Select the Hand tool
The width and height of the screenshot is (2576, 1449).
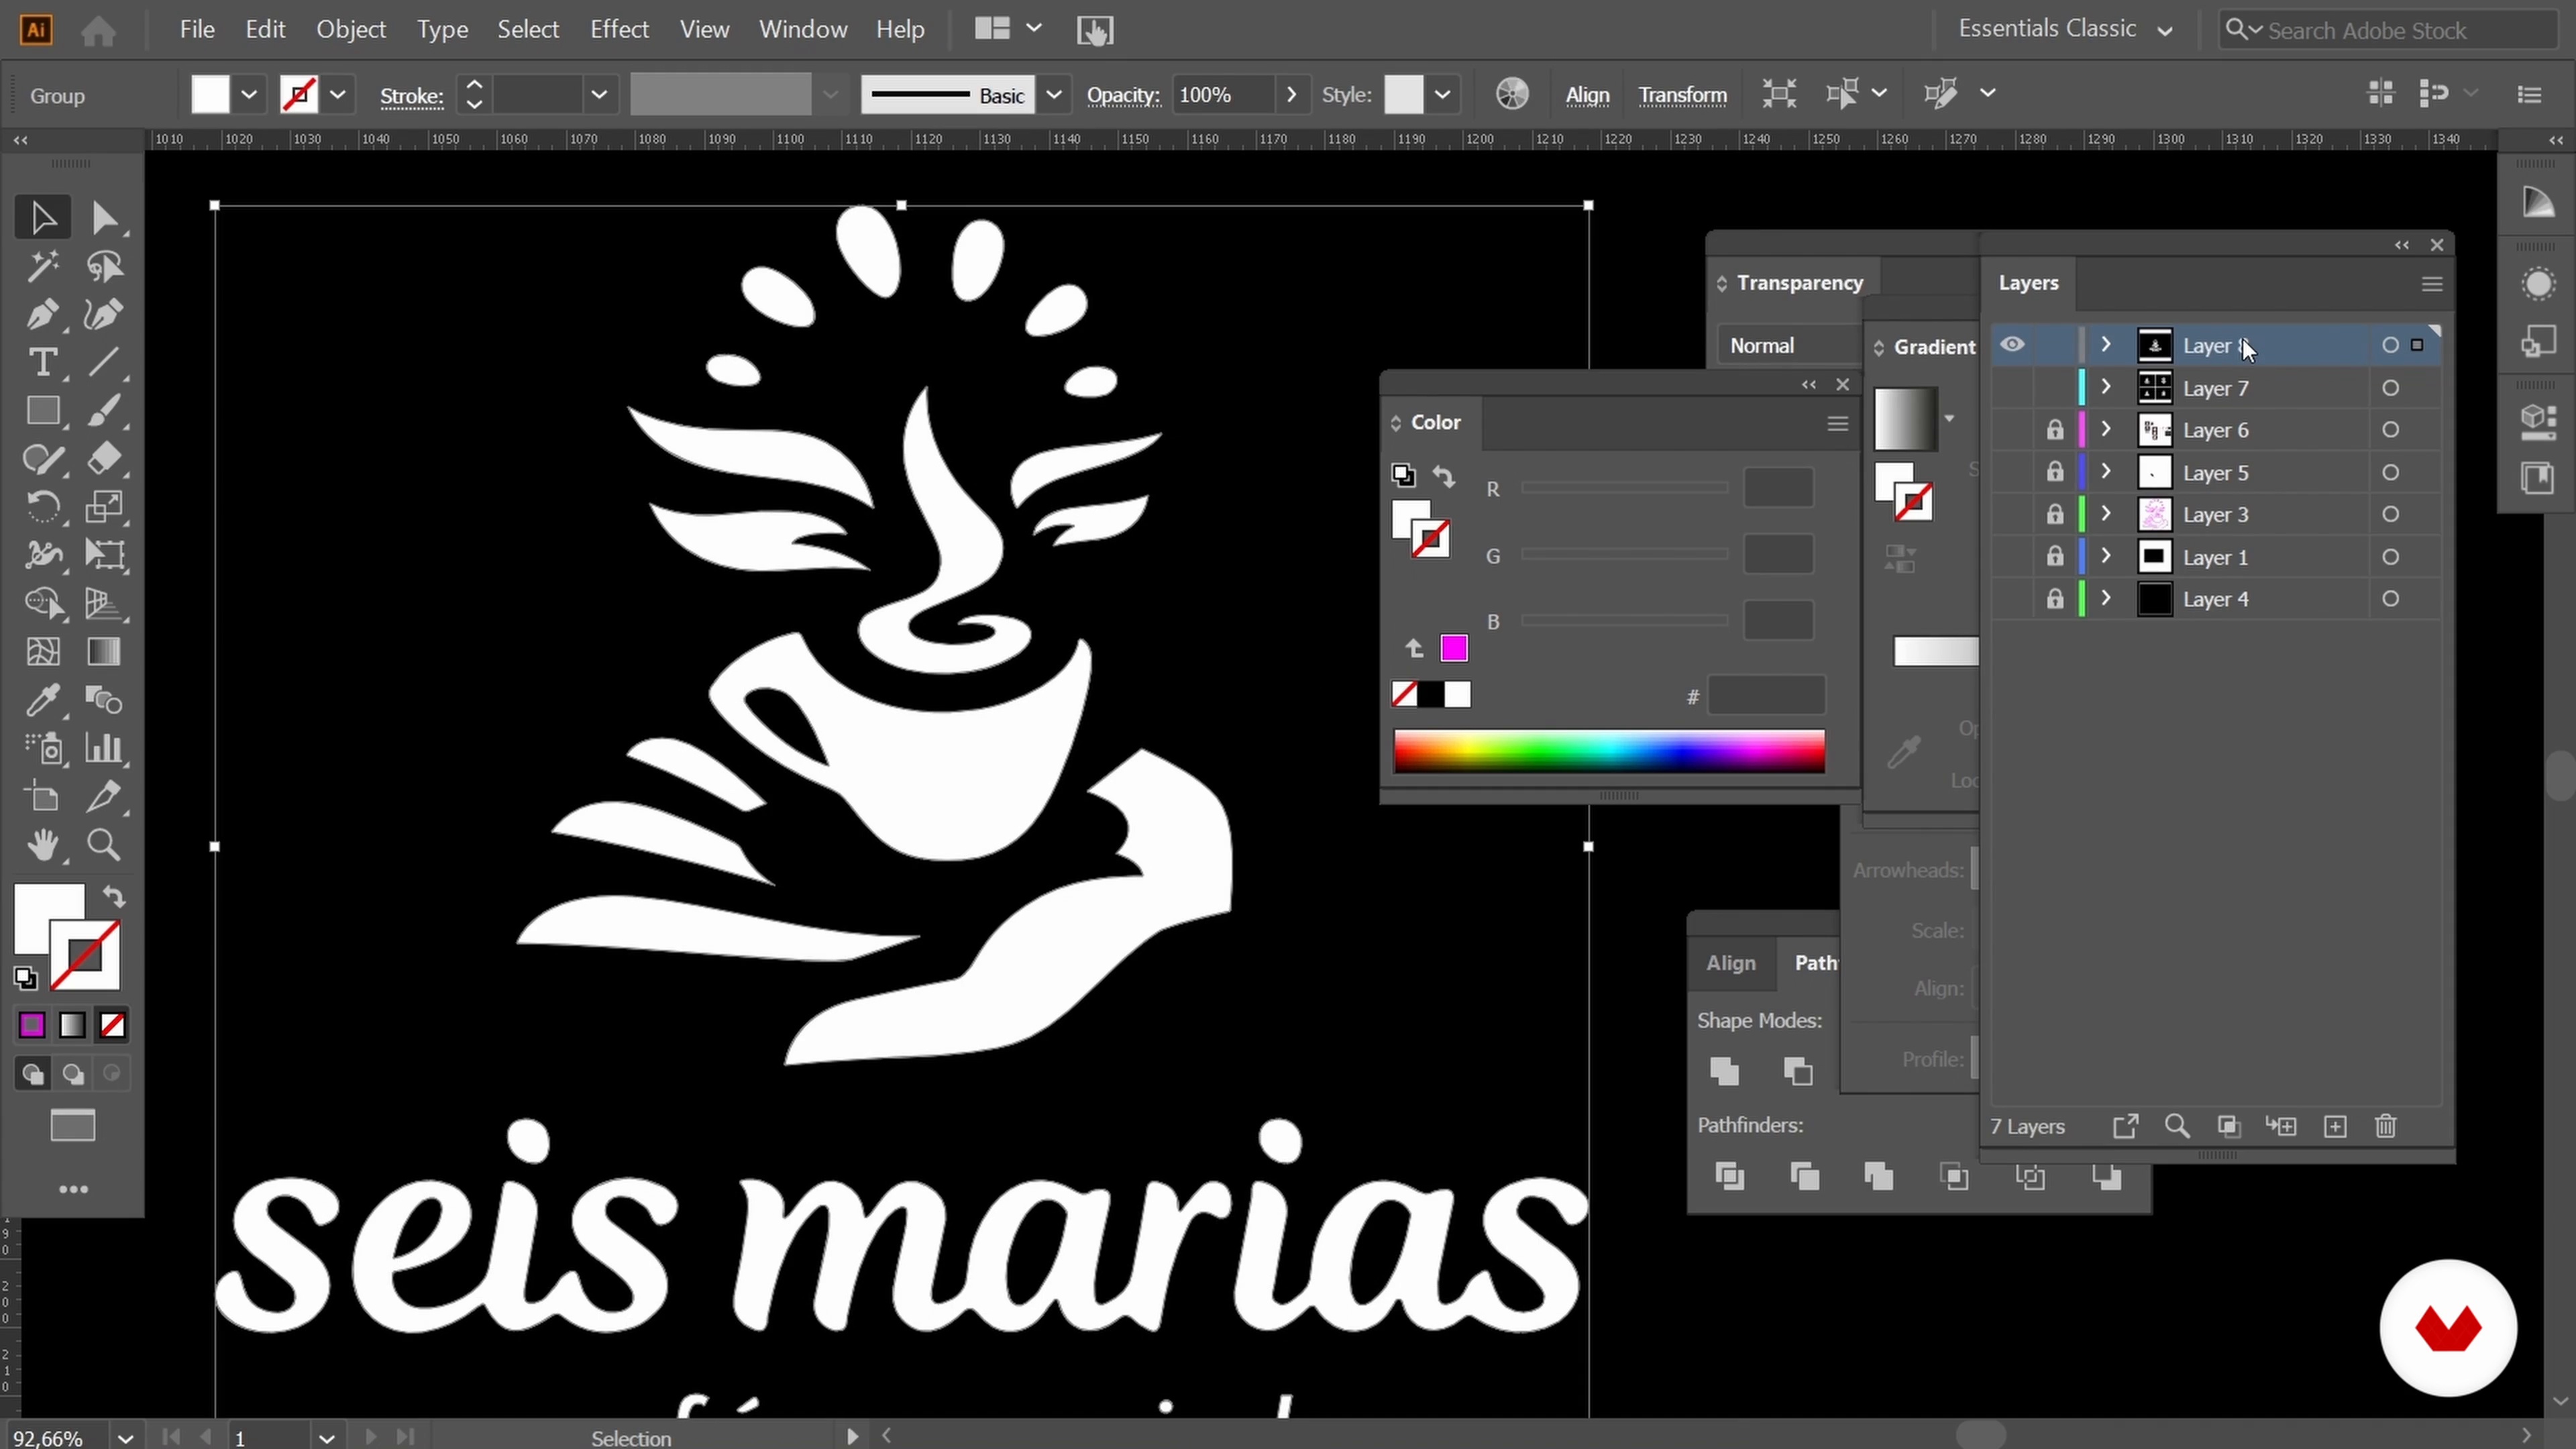42,845
